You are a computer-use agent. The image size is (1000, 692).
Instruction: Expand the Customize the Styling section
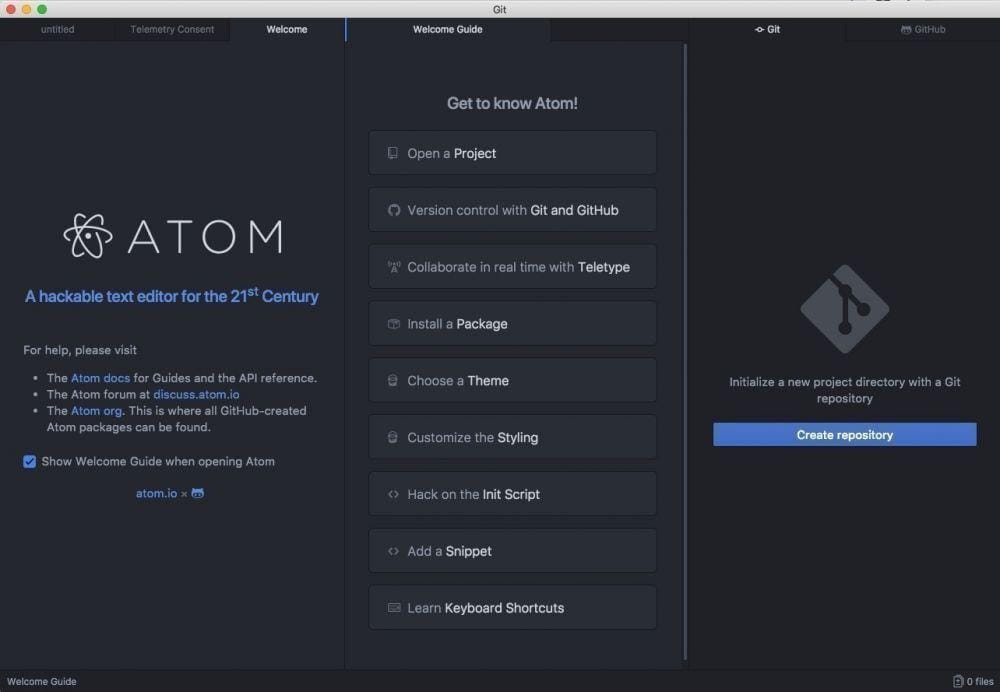(x=512, y=437)
